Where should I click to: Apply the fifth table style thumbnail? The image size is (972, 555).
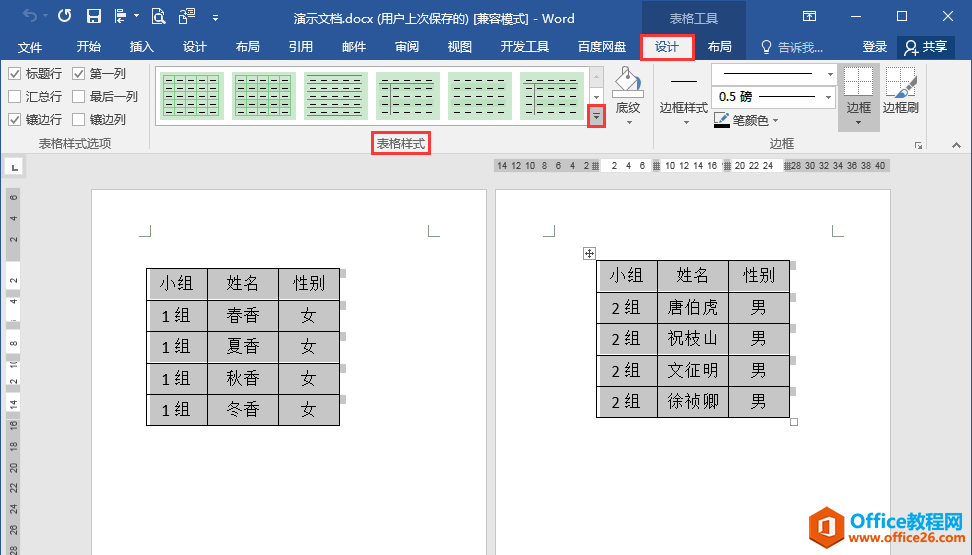tap(479, 95)
